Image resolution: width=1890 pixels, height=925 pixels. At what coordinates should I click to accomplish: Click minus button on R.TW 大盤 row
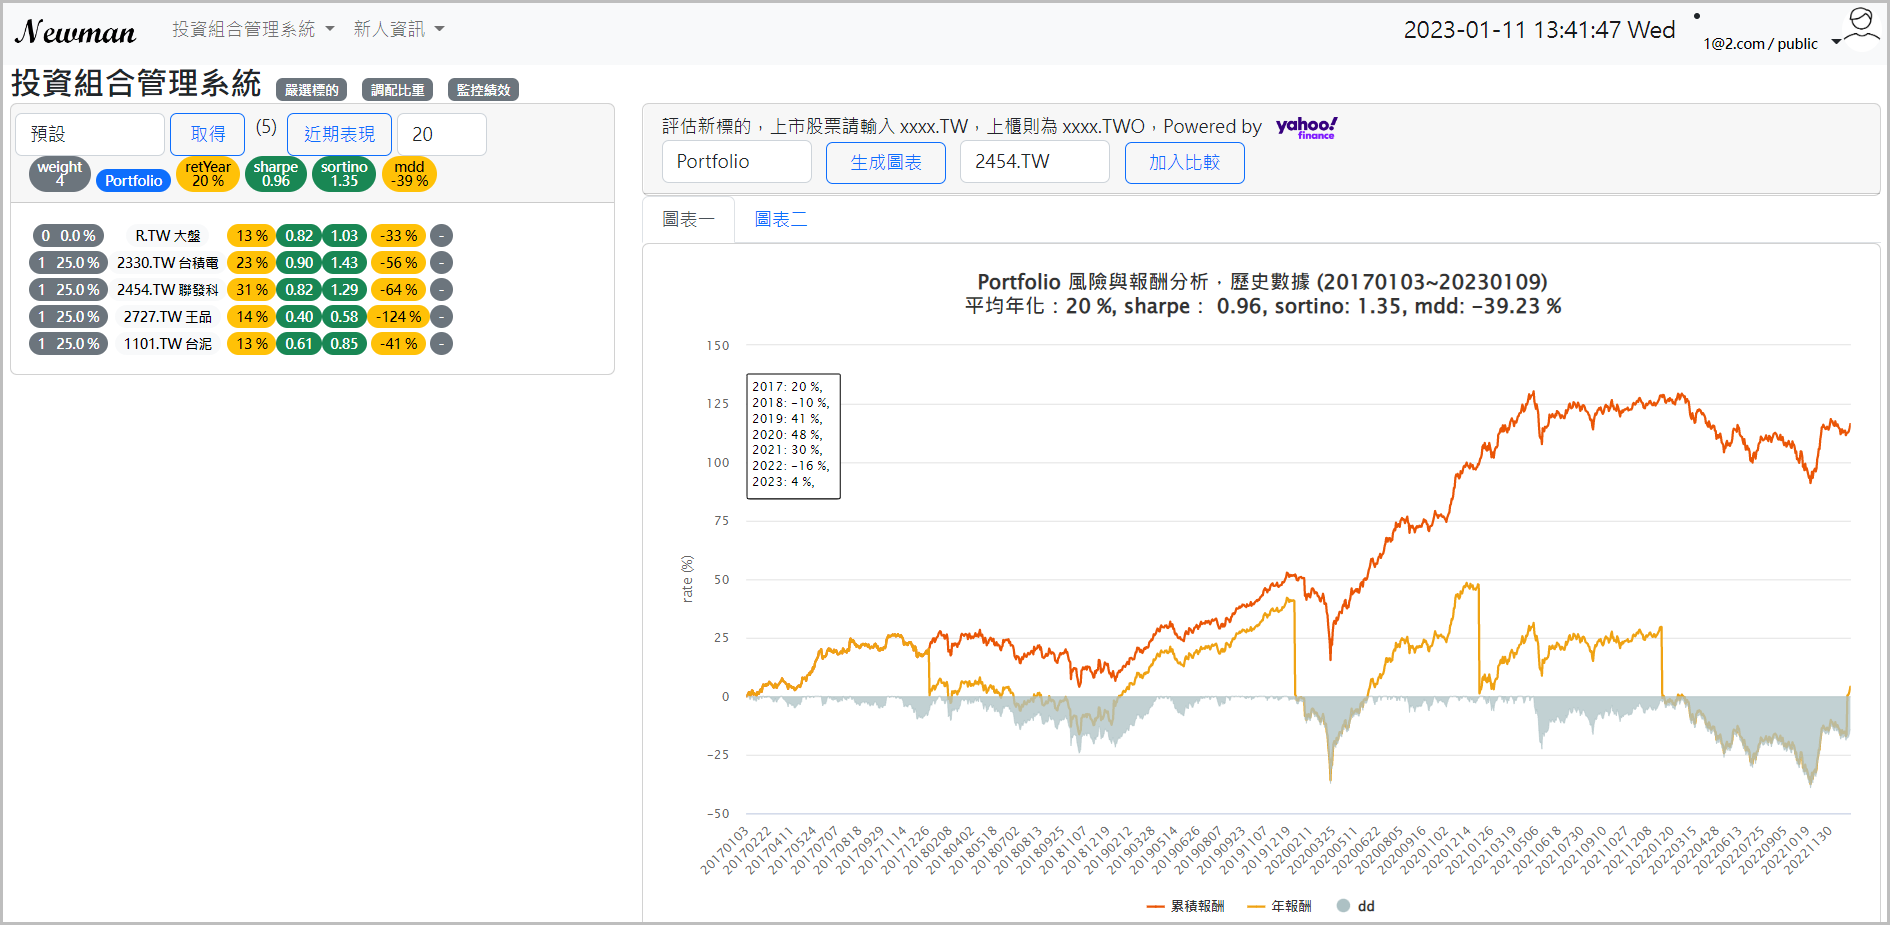441,236
